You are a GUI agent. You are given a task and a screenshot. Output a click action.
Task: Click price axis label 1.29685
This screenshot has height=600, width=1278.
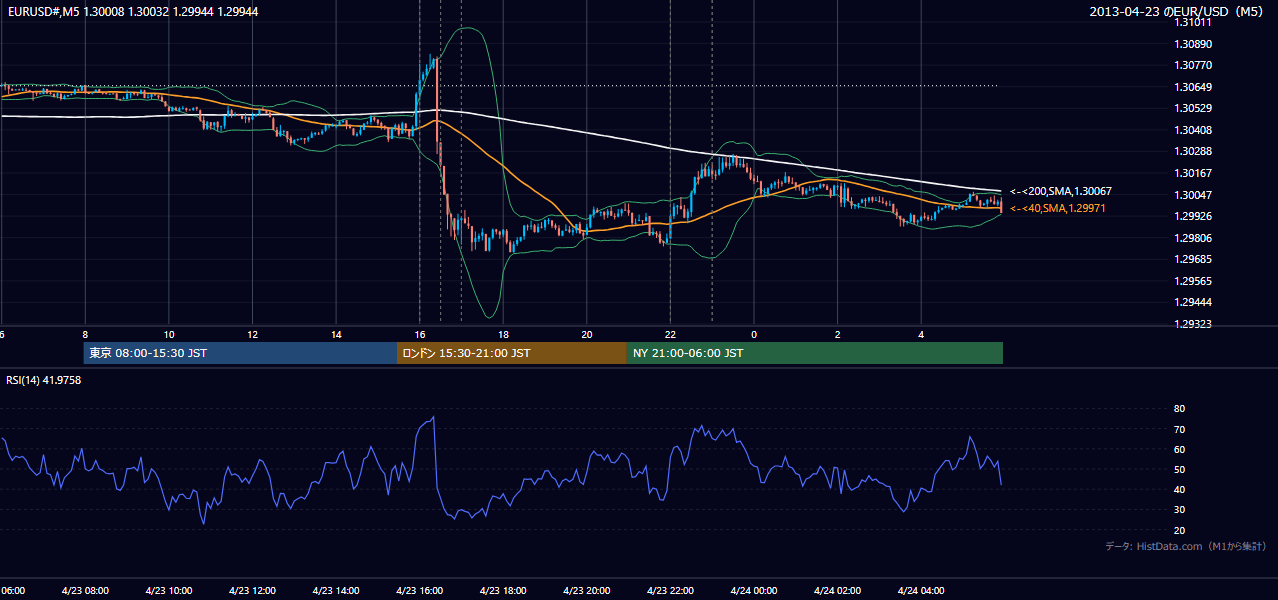1193,259
